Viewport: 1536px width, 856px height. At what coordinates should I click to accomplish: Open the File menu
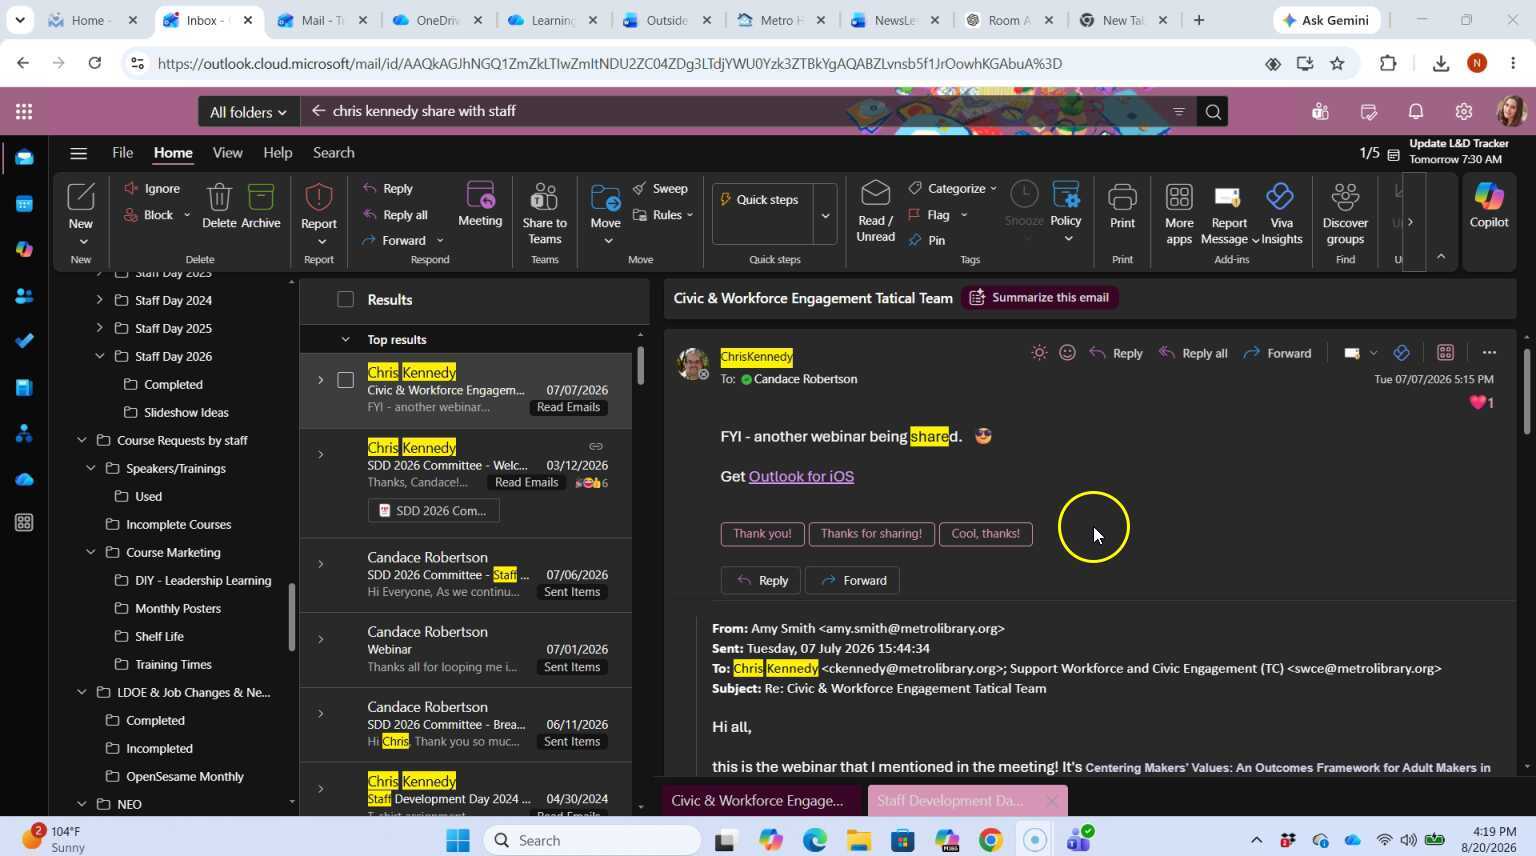(x=123, y=153)
